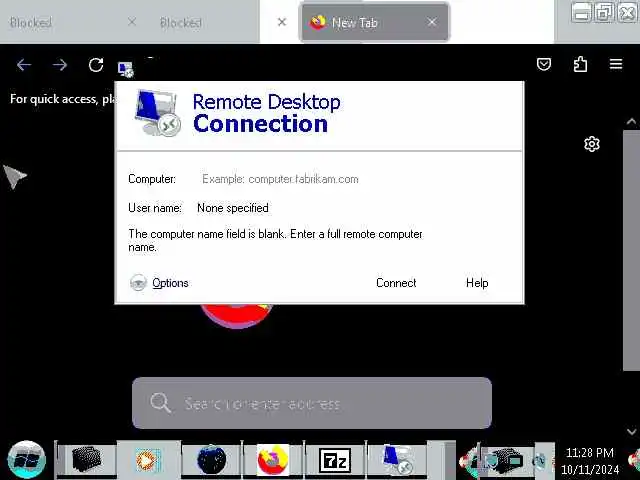Screen dimensions: 640x480
Task: Restore down the Firefox window
Action: point(604,12)
